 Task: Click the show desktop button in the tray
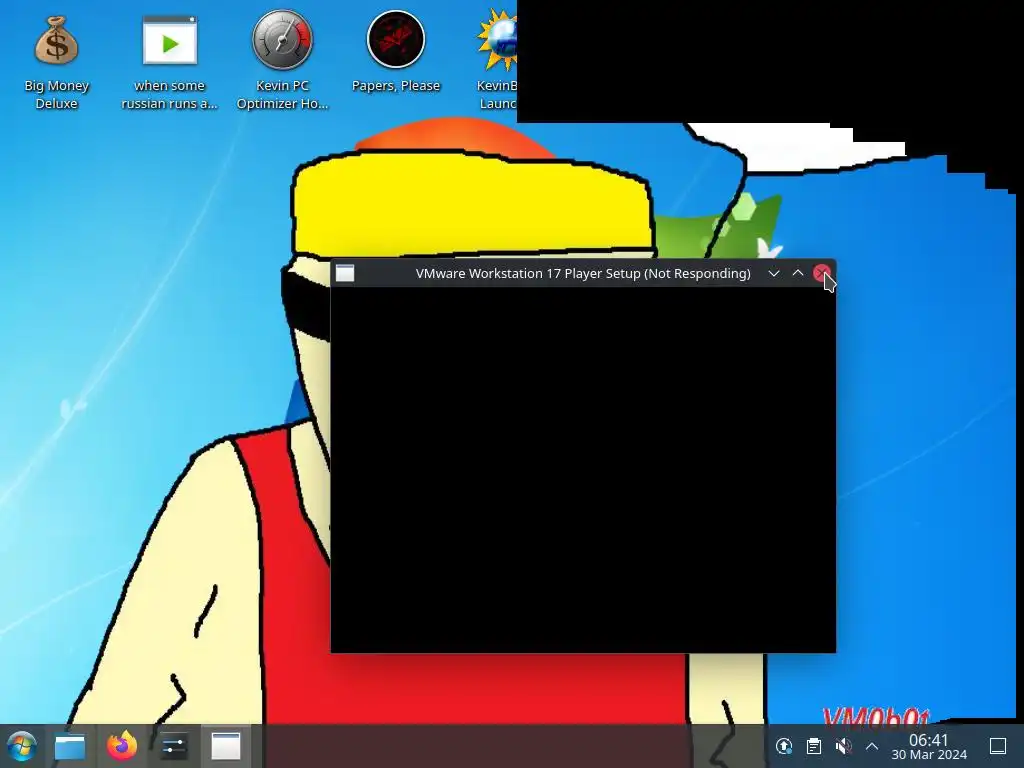(x=998, y=746)
